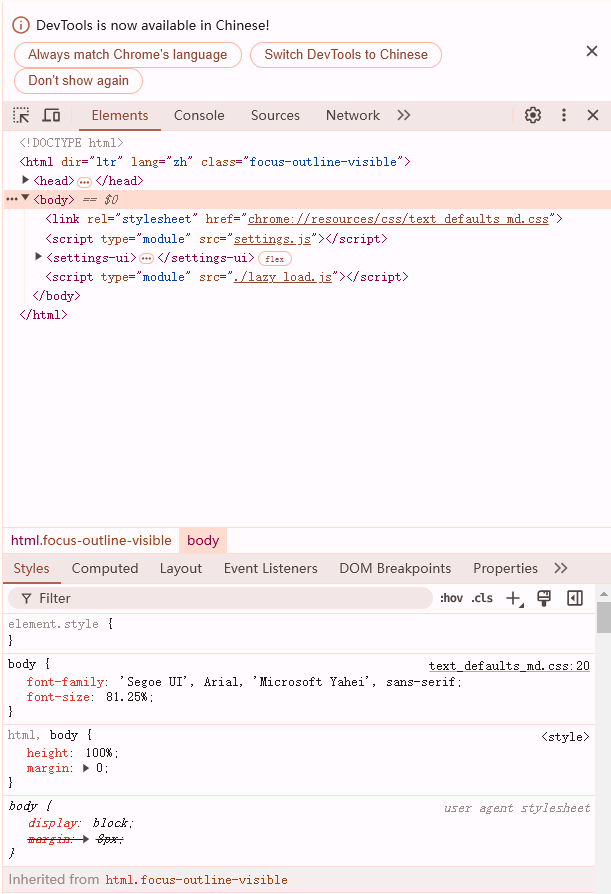
Task: Open the Properties pane tab
Action: point(506,568)
